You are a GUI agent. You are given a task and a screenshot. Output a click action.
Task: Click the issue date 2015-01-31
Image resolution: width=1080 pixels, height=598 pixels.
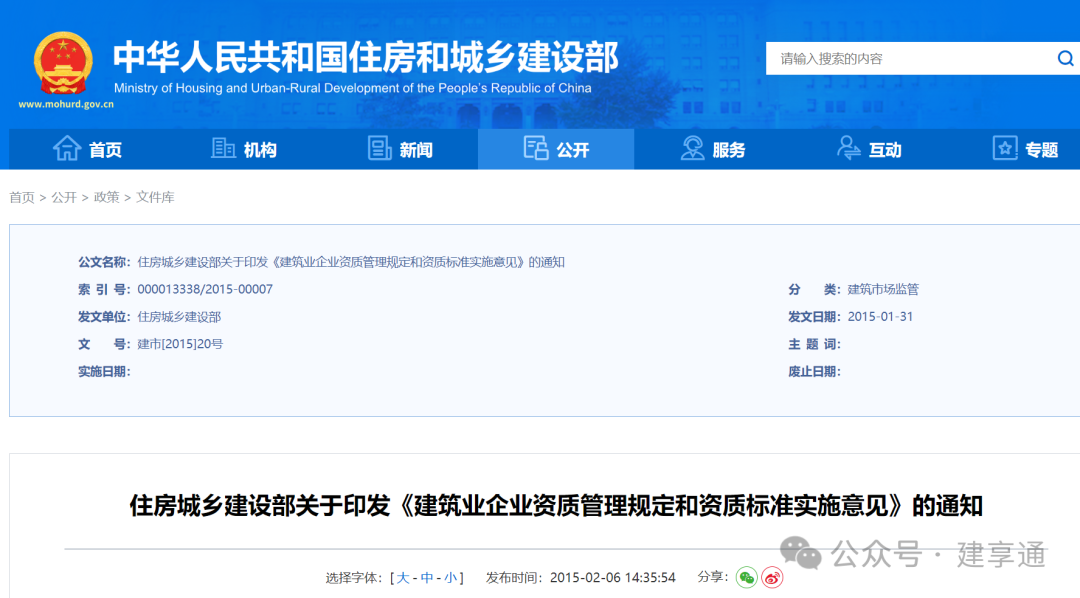pyautogui.click(x=880, y=317)
